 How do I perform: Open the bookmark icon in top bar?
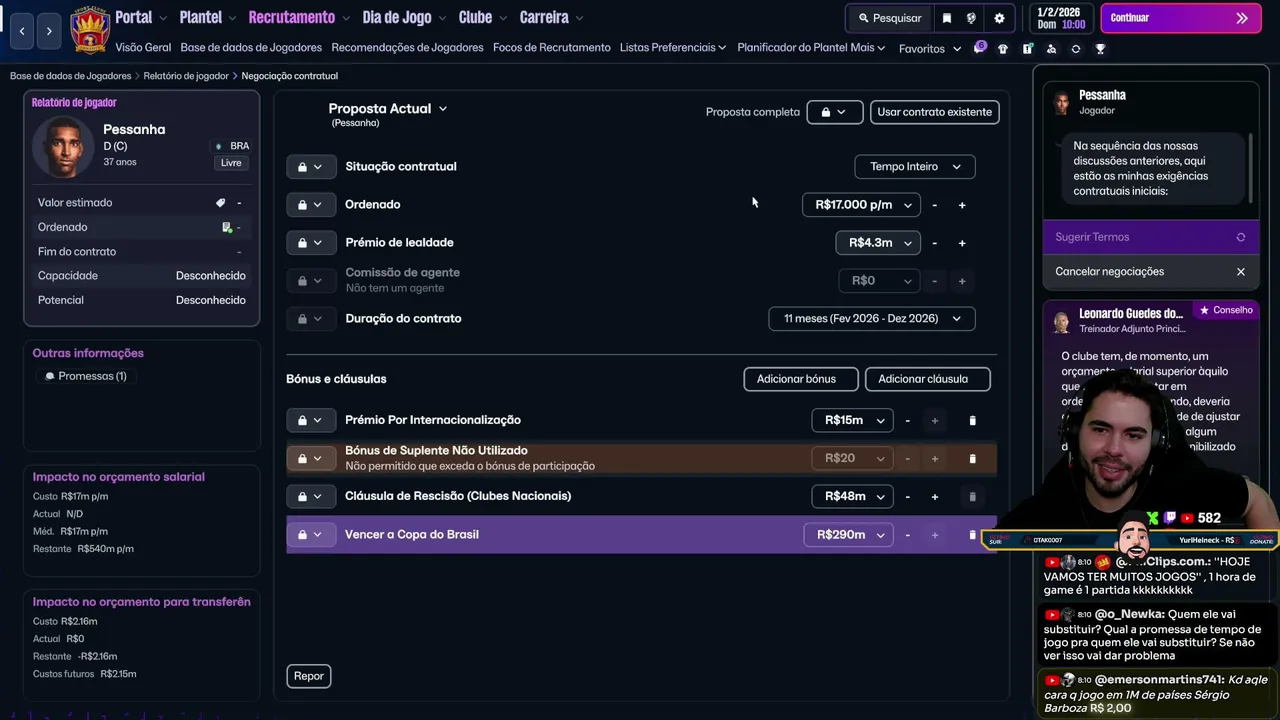pyautogui.click(x=947, y=18)
